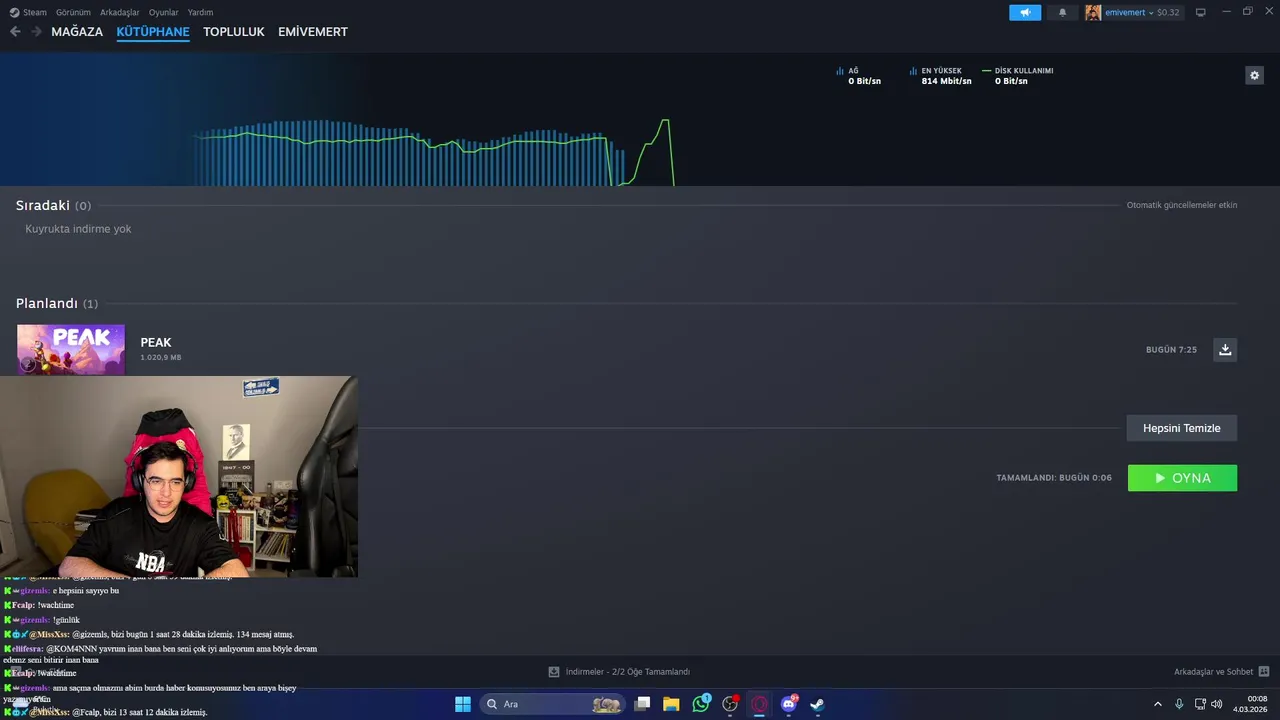Go forward with the right arrow
The width and height of the screenshot is (1280, 720).
[37, 32]
